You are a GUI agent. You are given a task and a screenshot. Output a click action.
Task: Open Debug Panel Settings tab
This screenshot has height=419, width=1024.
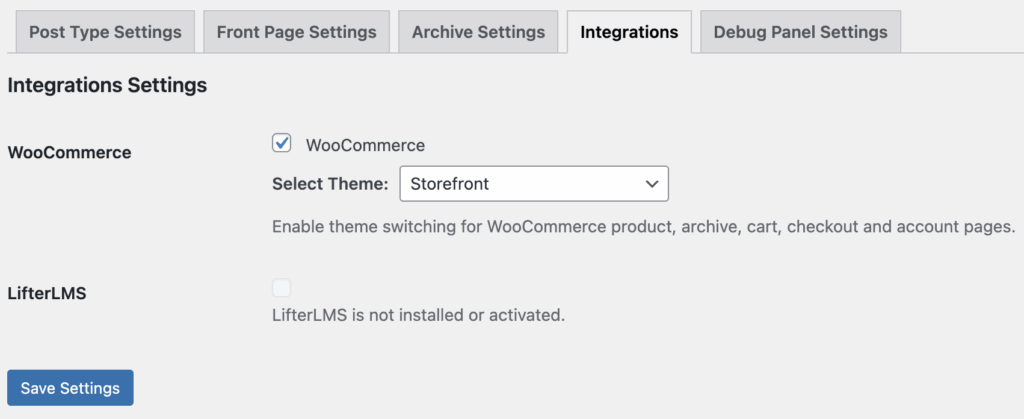tap(800, 32)
